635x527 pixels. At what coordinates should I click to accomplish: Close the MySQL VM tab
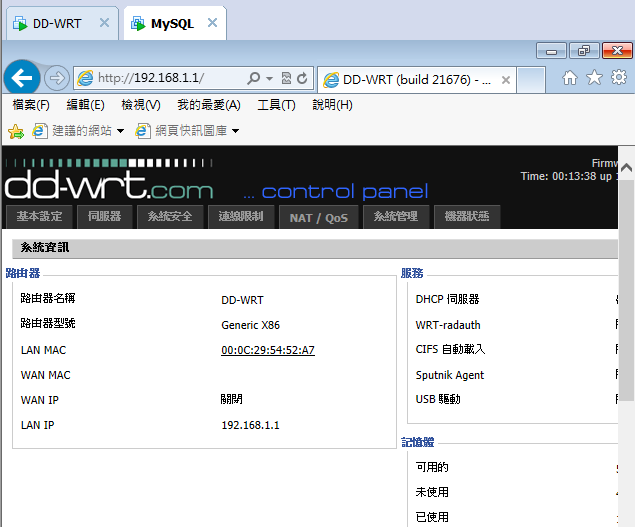click(x=212, y=23)
